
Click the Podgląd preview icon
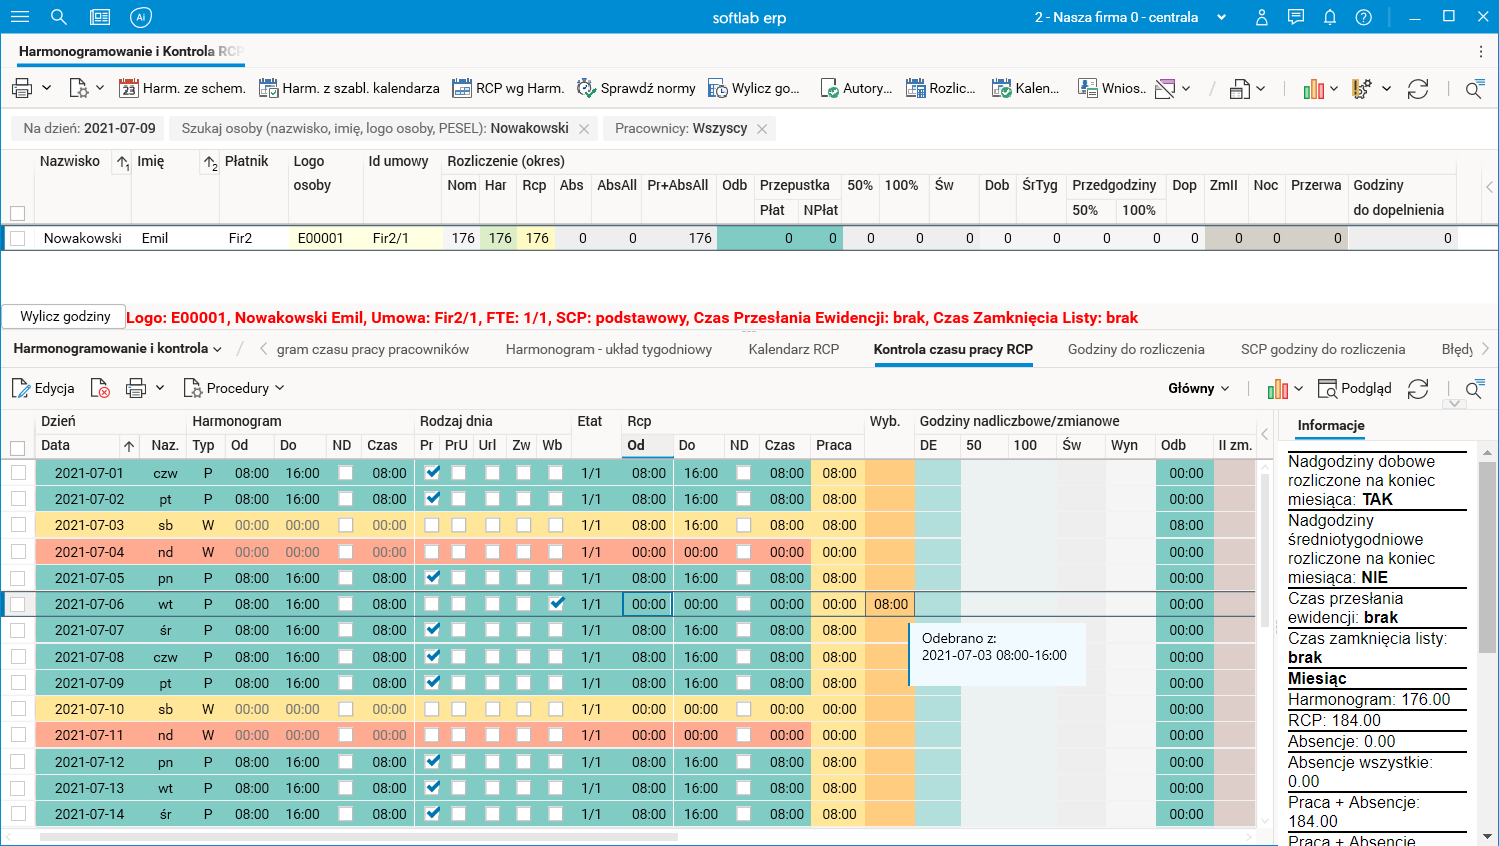[1328, 388]
